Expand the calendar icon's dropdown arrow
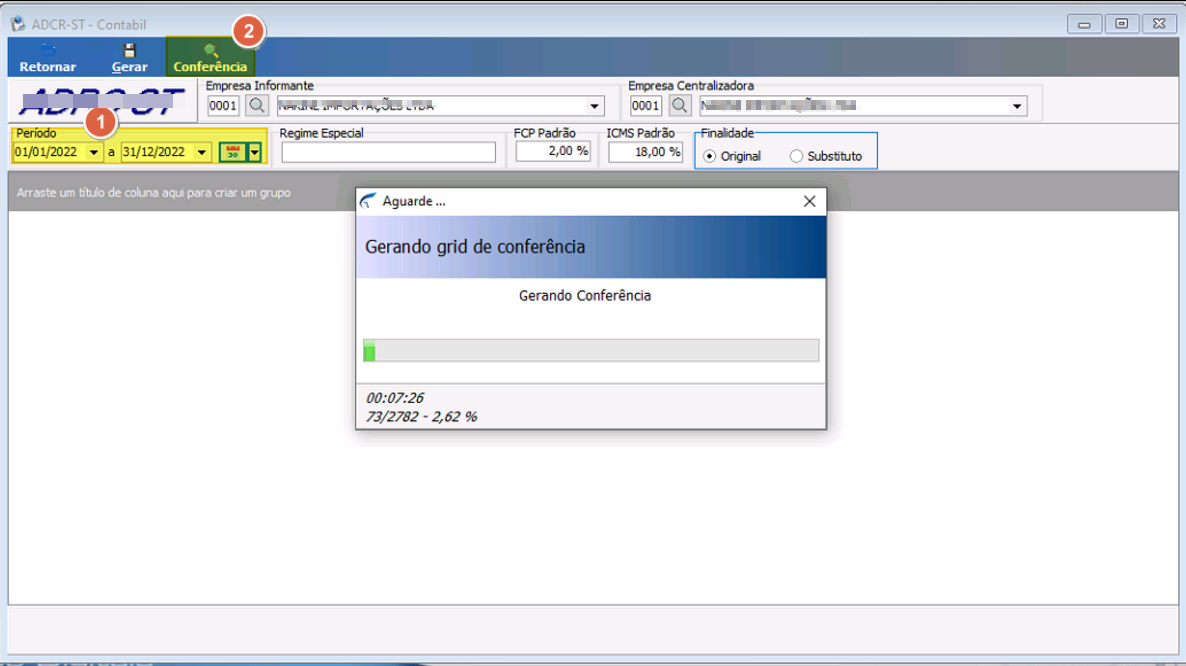Image resolution: width=1186 pixels, height=666 pixels. [255, 152]
